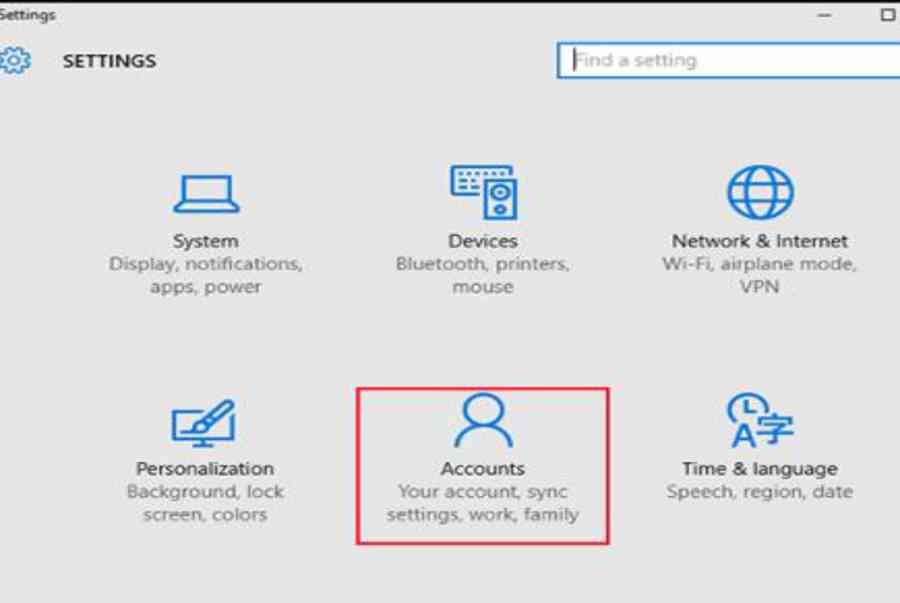Open the Devices category label
The width and height of the screenshot is (900, 603).
point(482,241)
